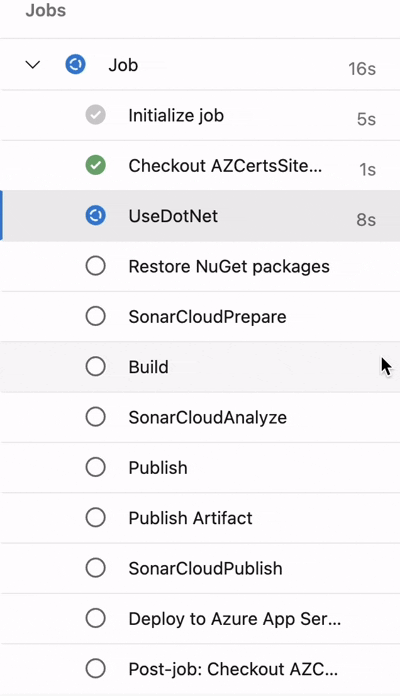Open the Deploy to Azure App Ser... step

click(200, 618)
